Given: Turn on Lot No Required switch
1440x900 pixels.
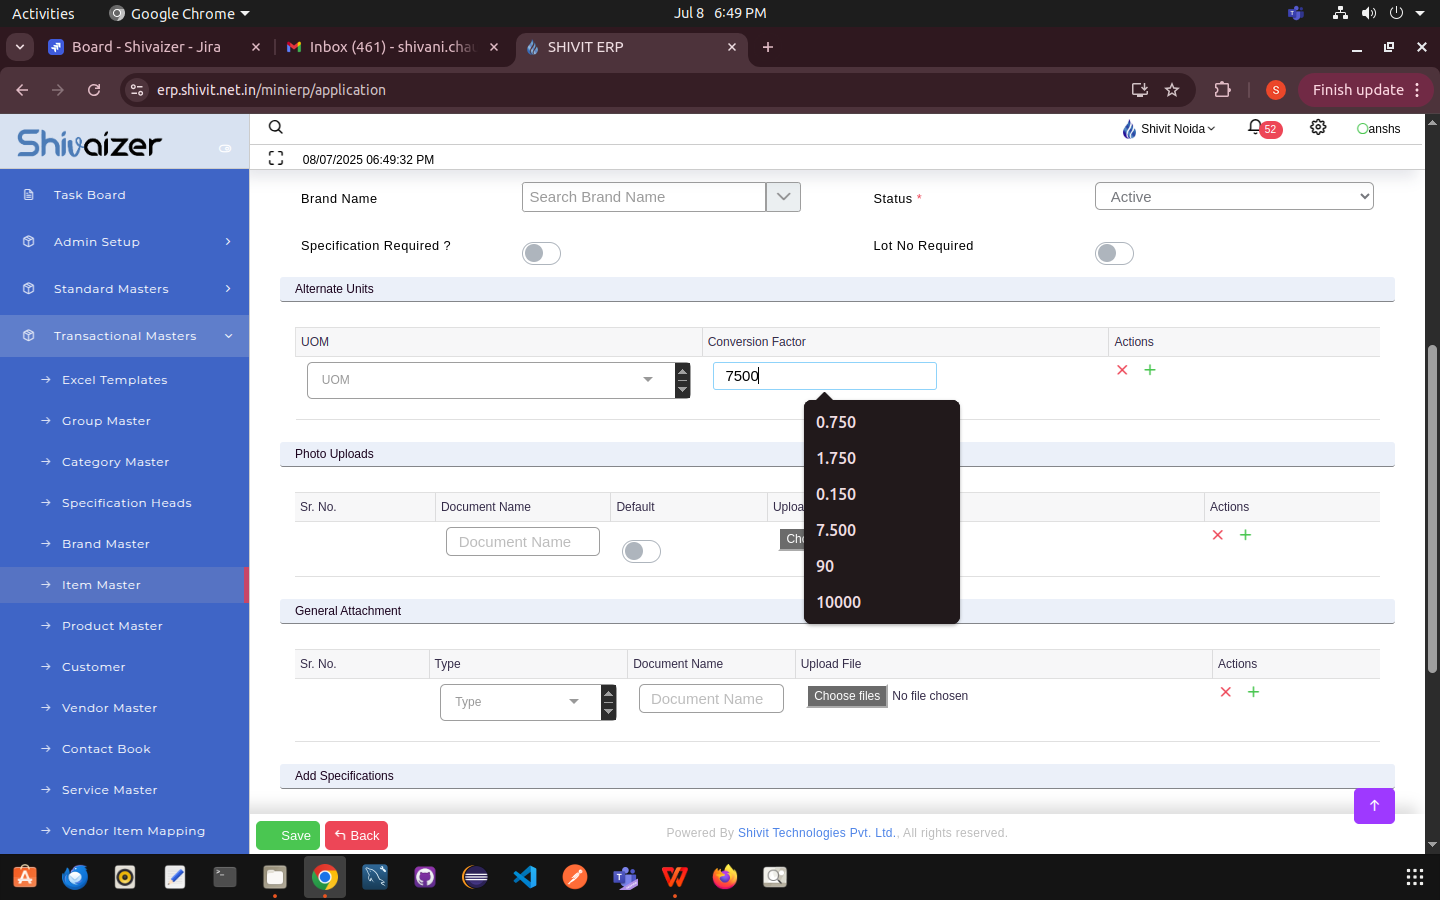Looking at the screenshot, I should (x=1114, y=254).
